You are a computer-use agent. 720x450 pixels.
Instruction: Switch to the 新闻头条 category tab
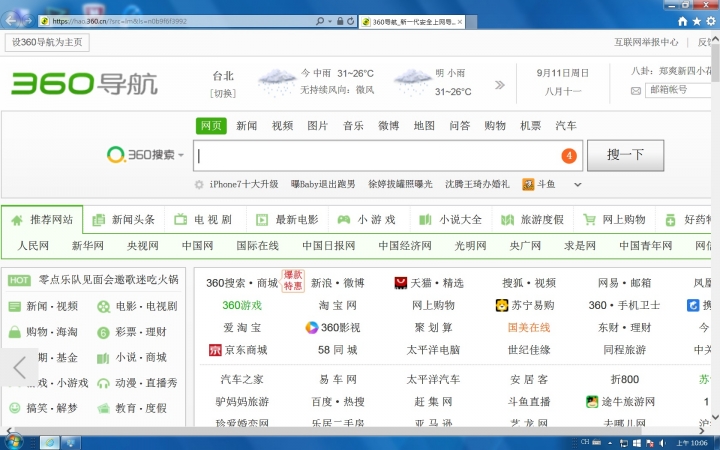click(124, 220)
